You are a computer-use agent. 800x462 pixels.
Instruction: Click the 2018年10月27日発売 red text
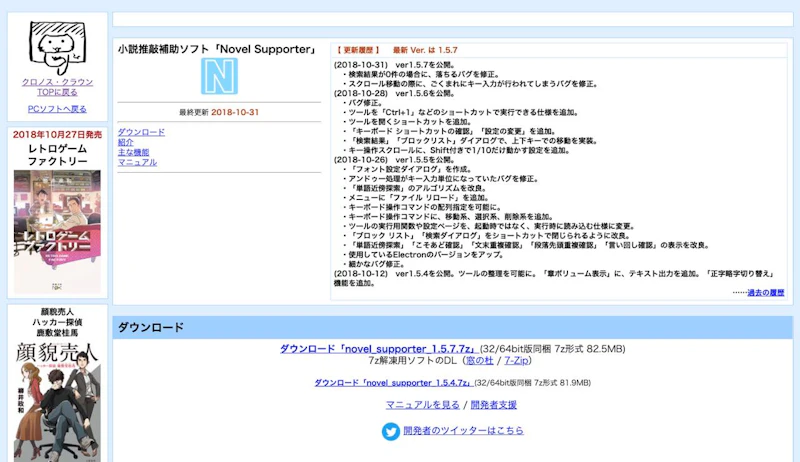tap(57, 135)
